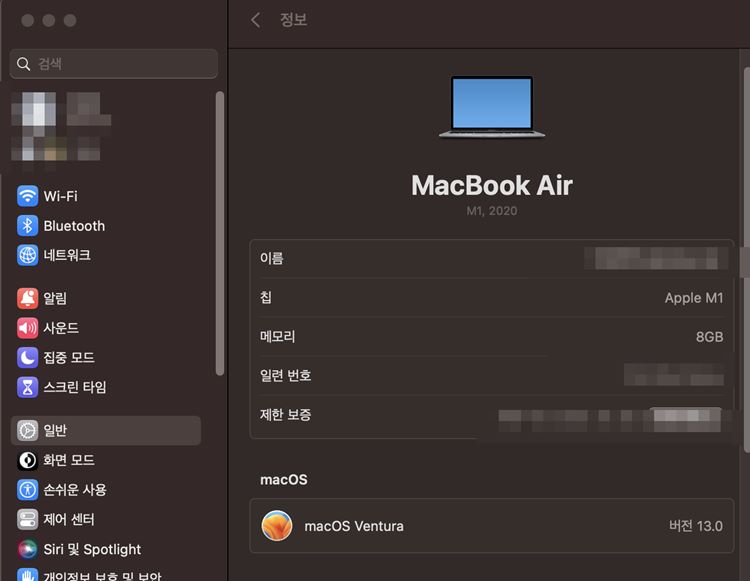The image size is (750, 581).
Task: Select the Network globe icon
Action: point(27,255)
